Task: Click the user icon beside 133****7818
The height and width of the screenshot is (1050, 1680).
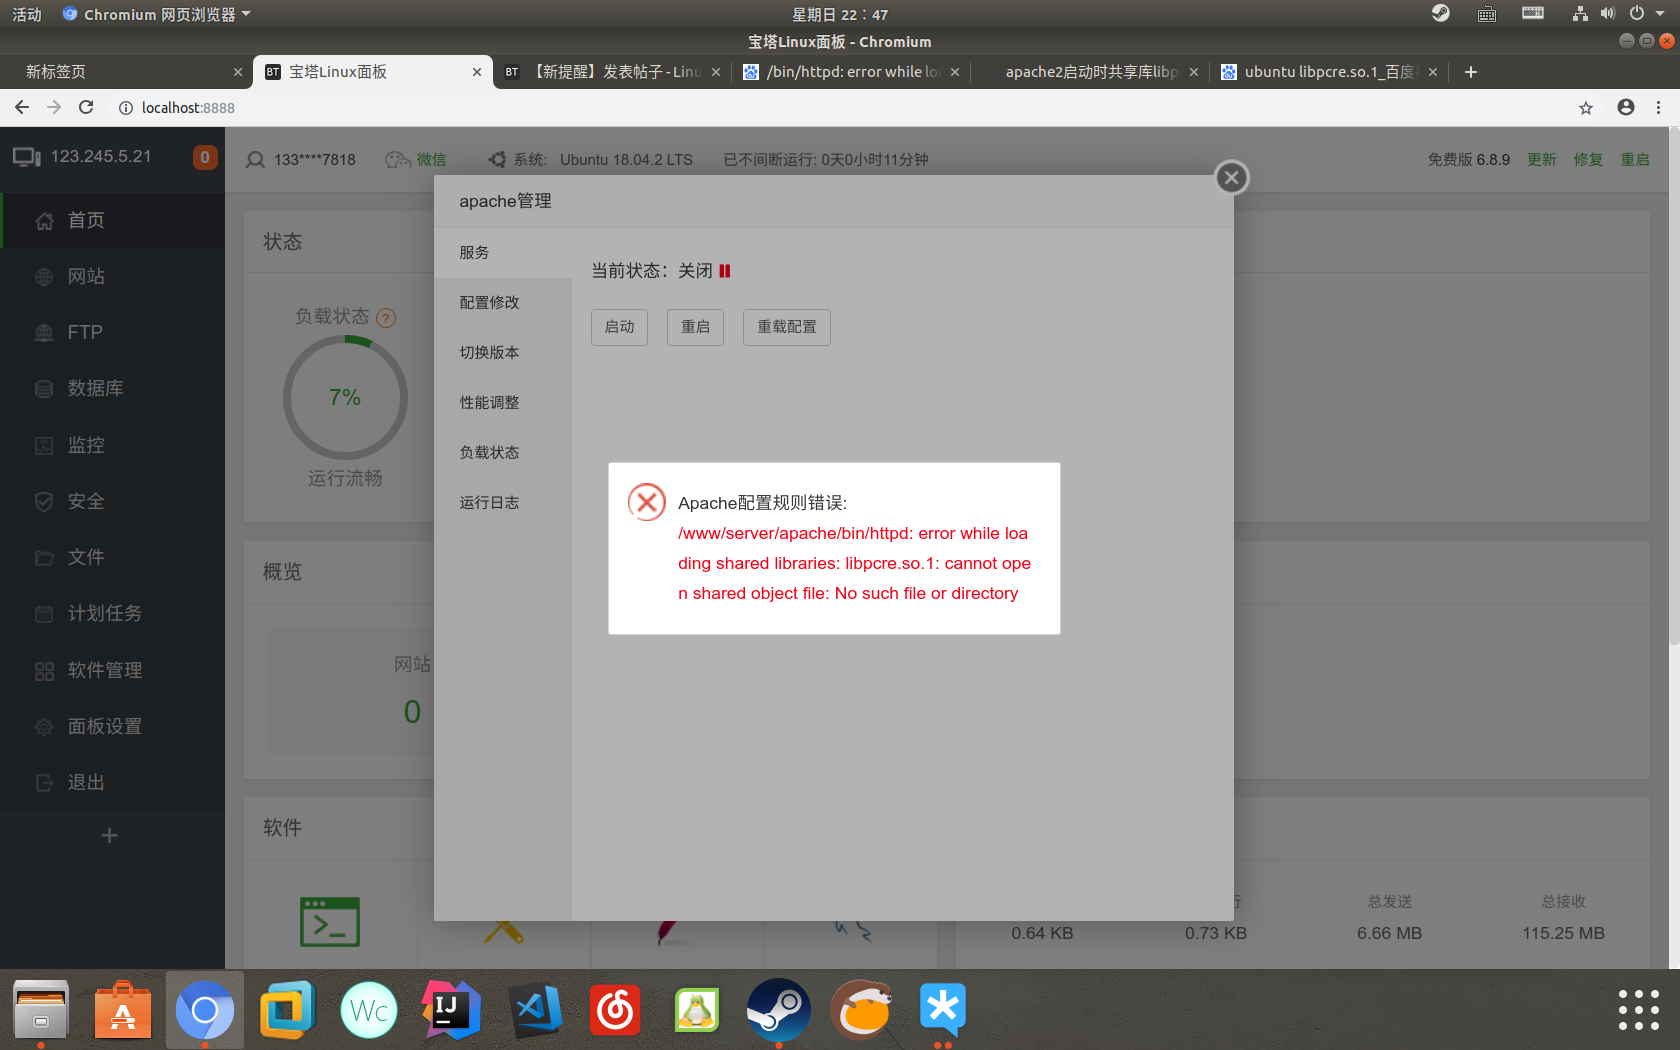Action: [255, 160]
